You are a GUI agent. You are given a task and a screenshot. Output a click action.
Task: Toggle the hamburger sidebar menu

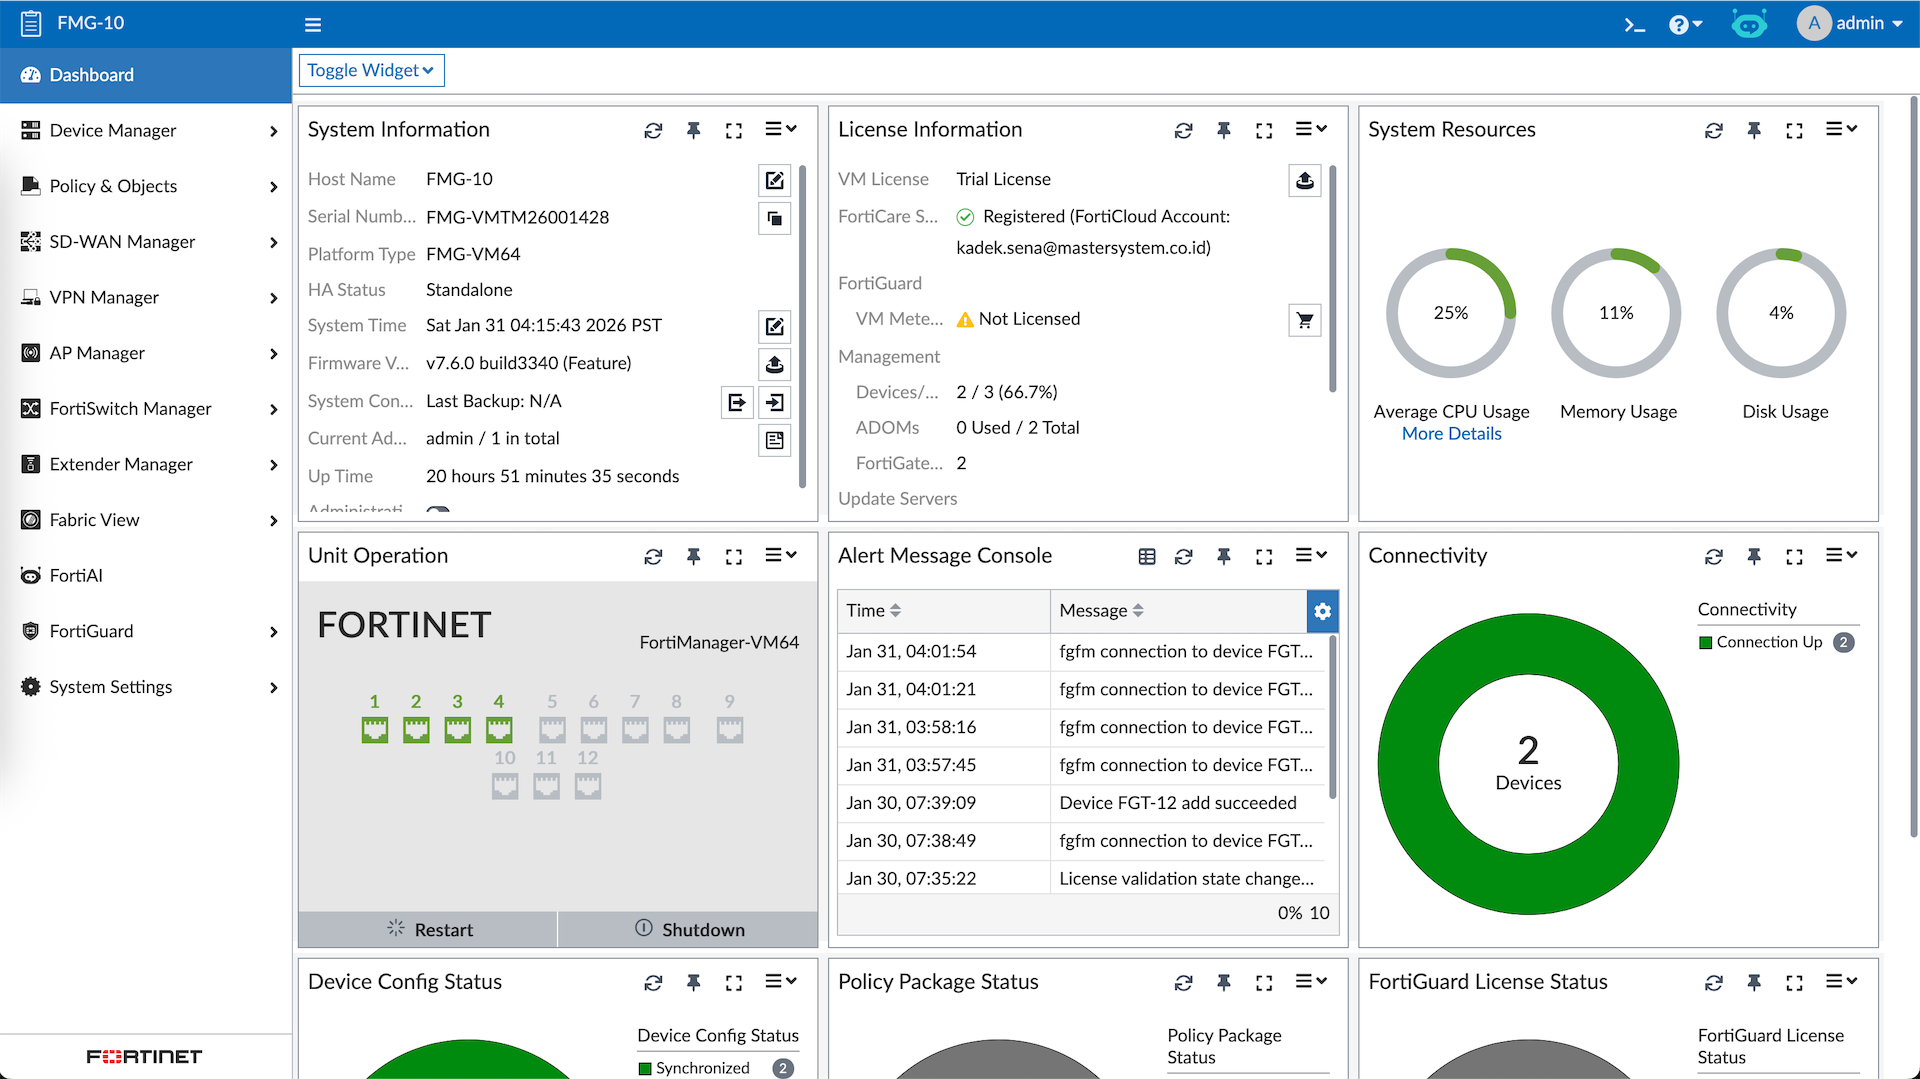tap(313, 24)
